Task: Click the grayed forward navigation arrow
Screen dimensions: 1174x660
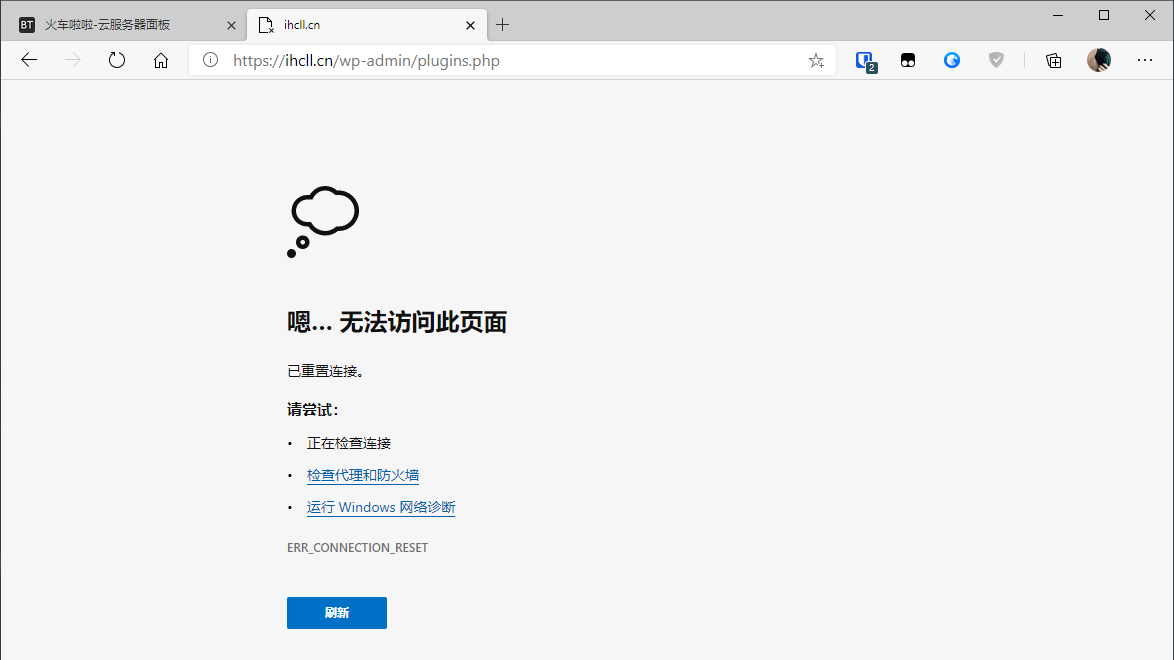Action: pyautogui.click(x=72, y=60)
